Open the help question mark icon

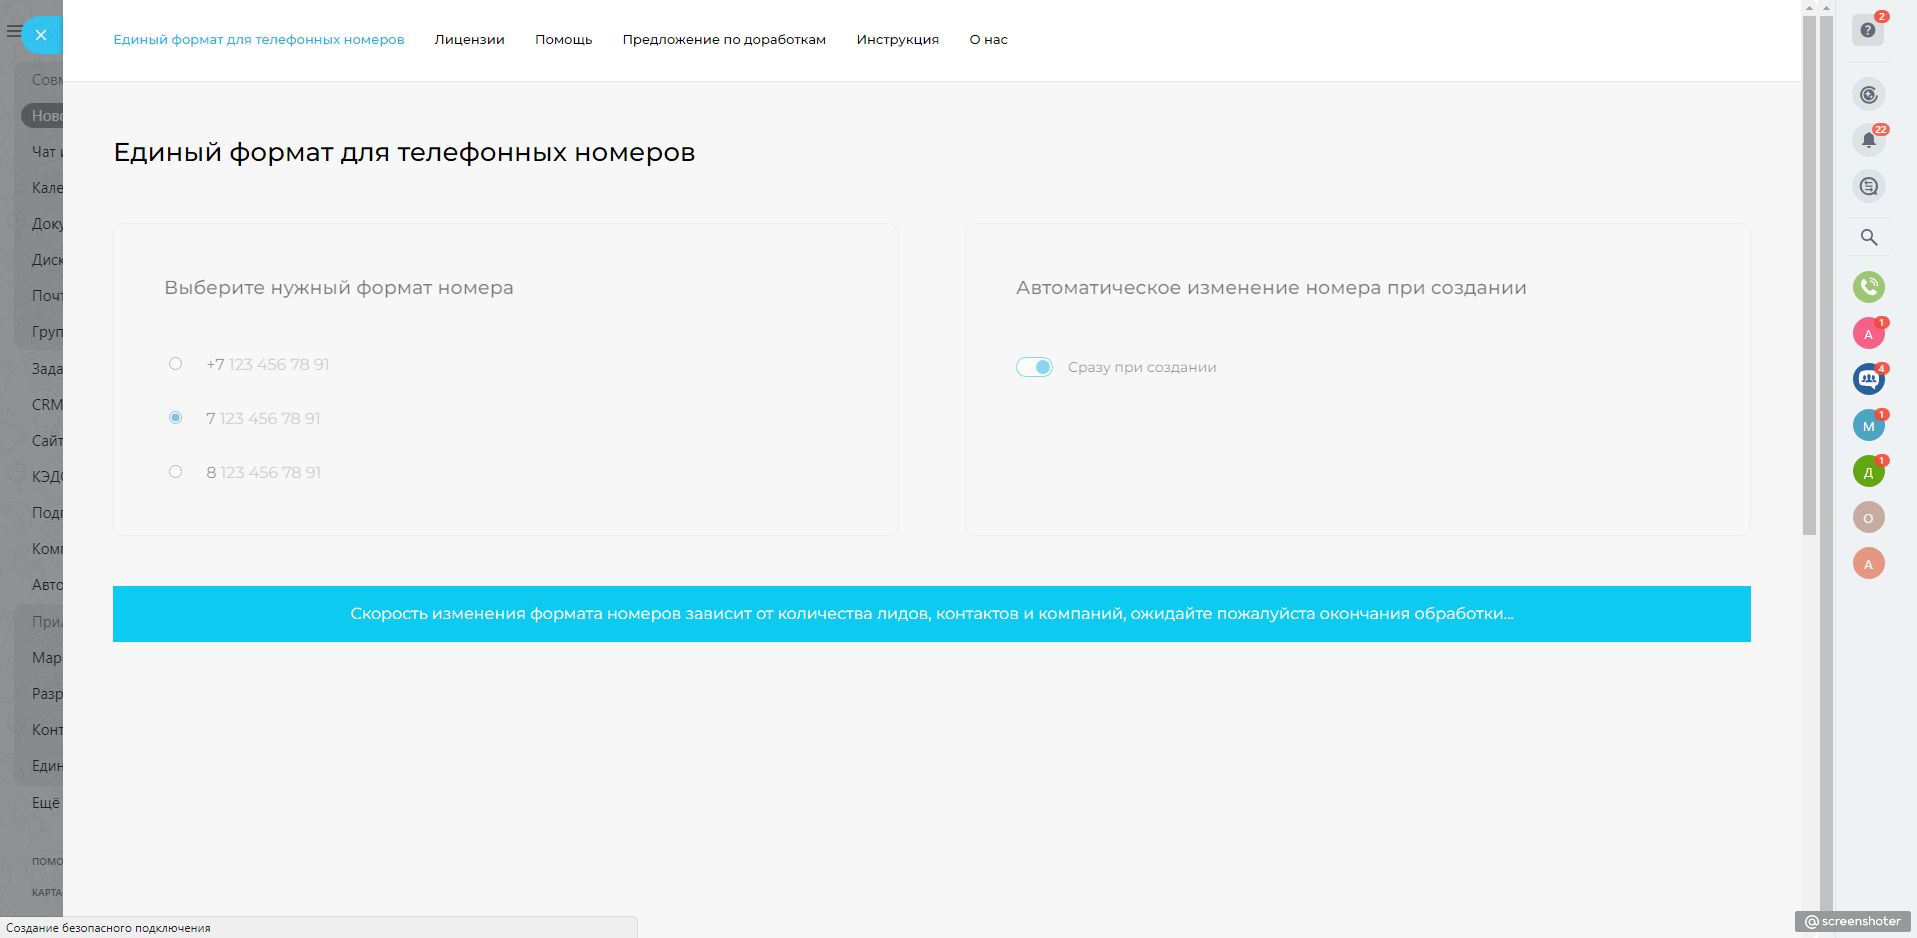click(x=1867, y=30)
